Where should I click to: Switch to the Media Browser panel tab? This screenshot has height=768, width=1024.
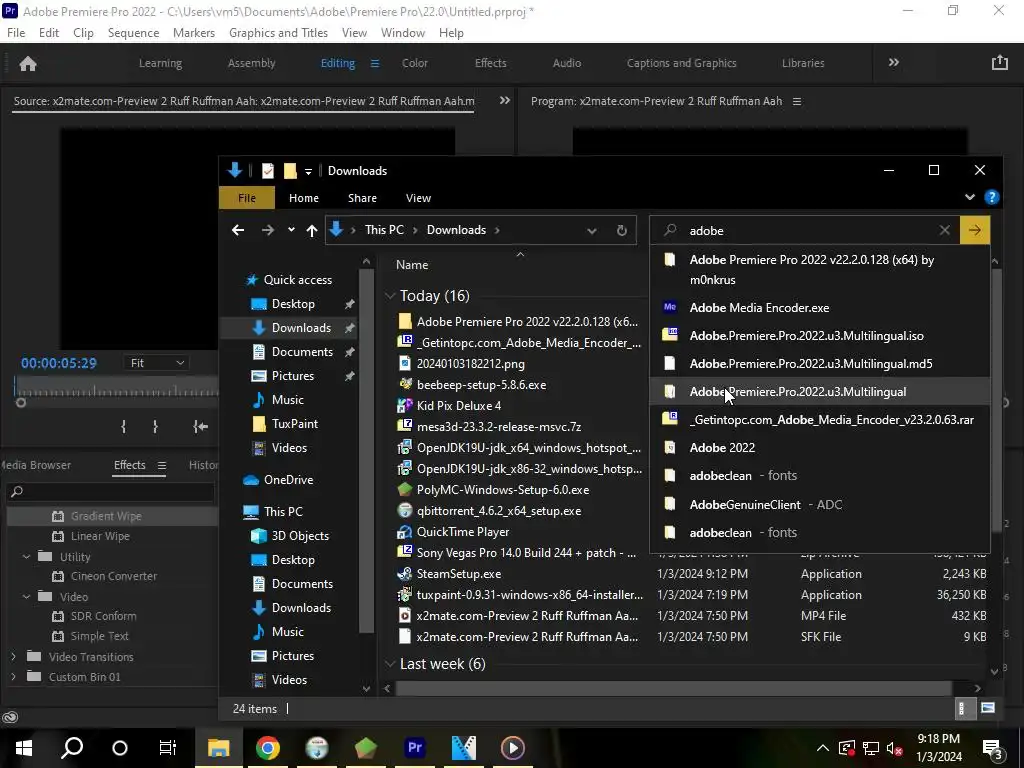pos(36,465)
